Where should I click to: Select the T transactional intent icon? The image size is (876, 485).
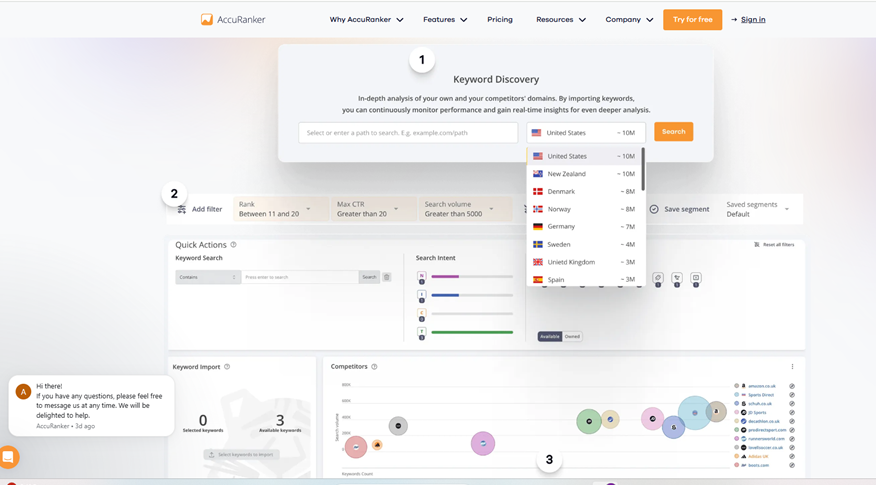pos(422,331)
